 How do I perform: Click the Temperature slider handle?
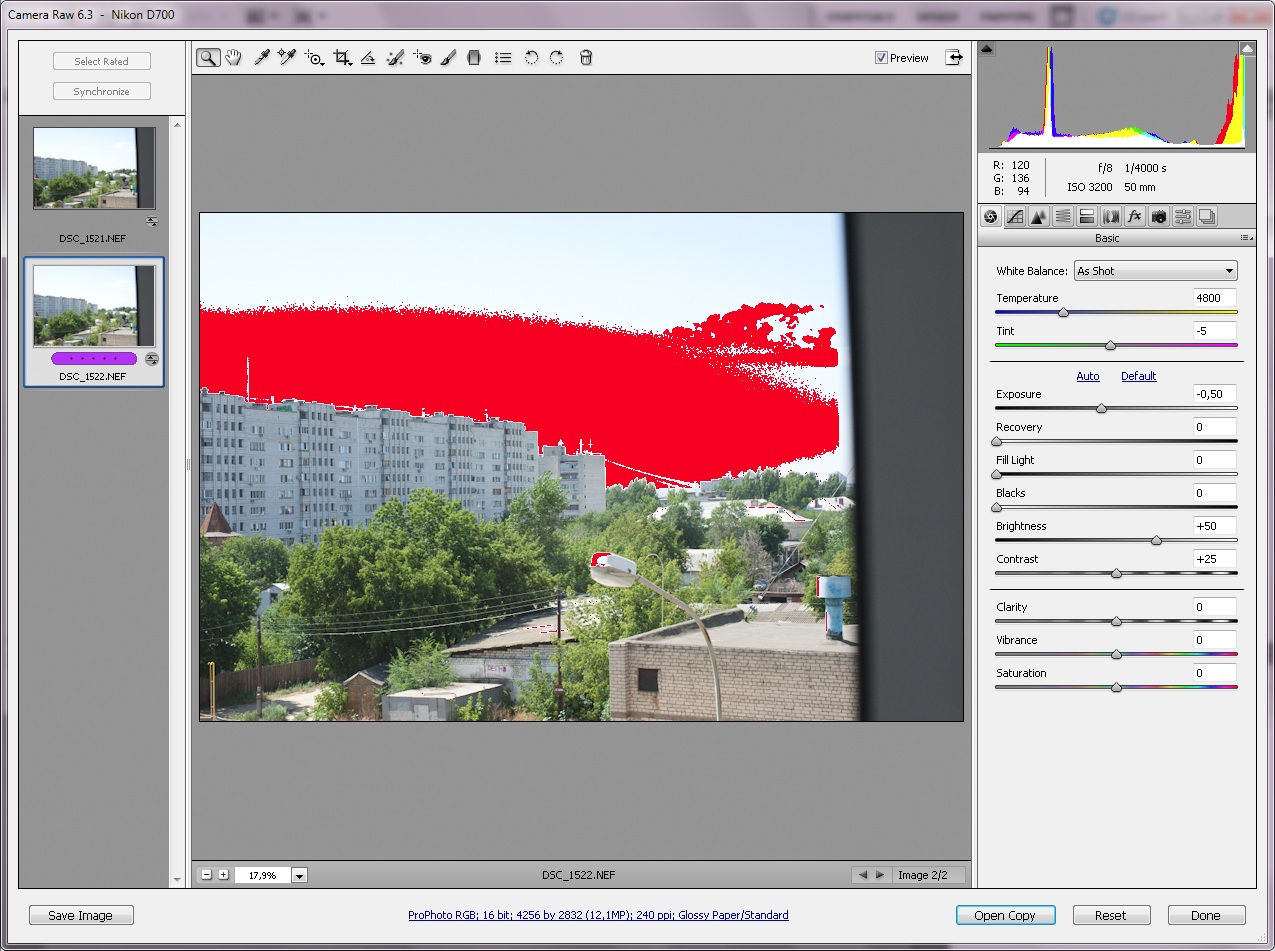click(1063, 312)
